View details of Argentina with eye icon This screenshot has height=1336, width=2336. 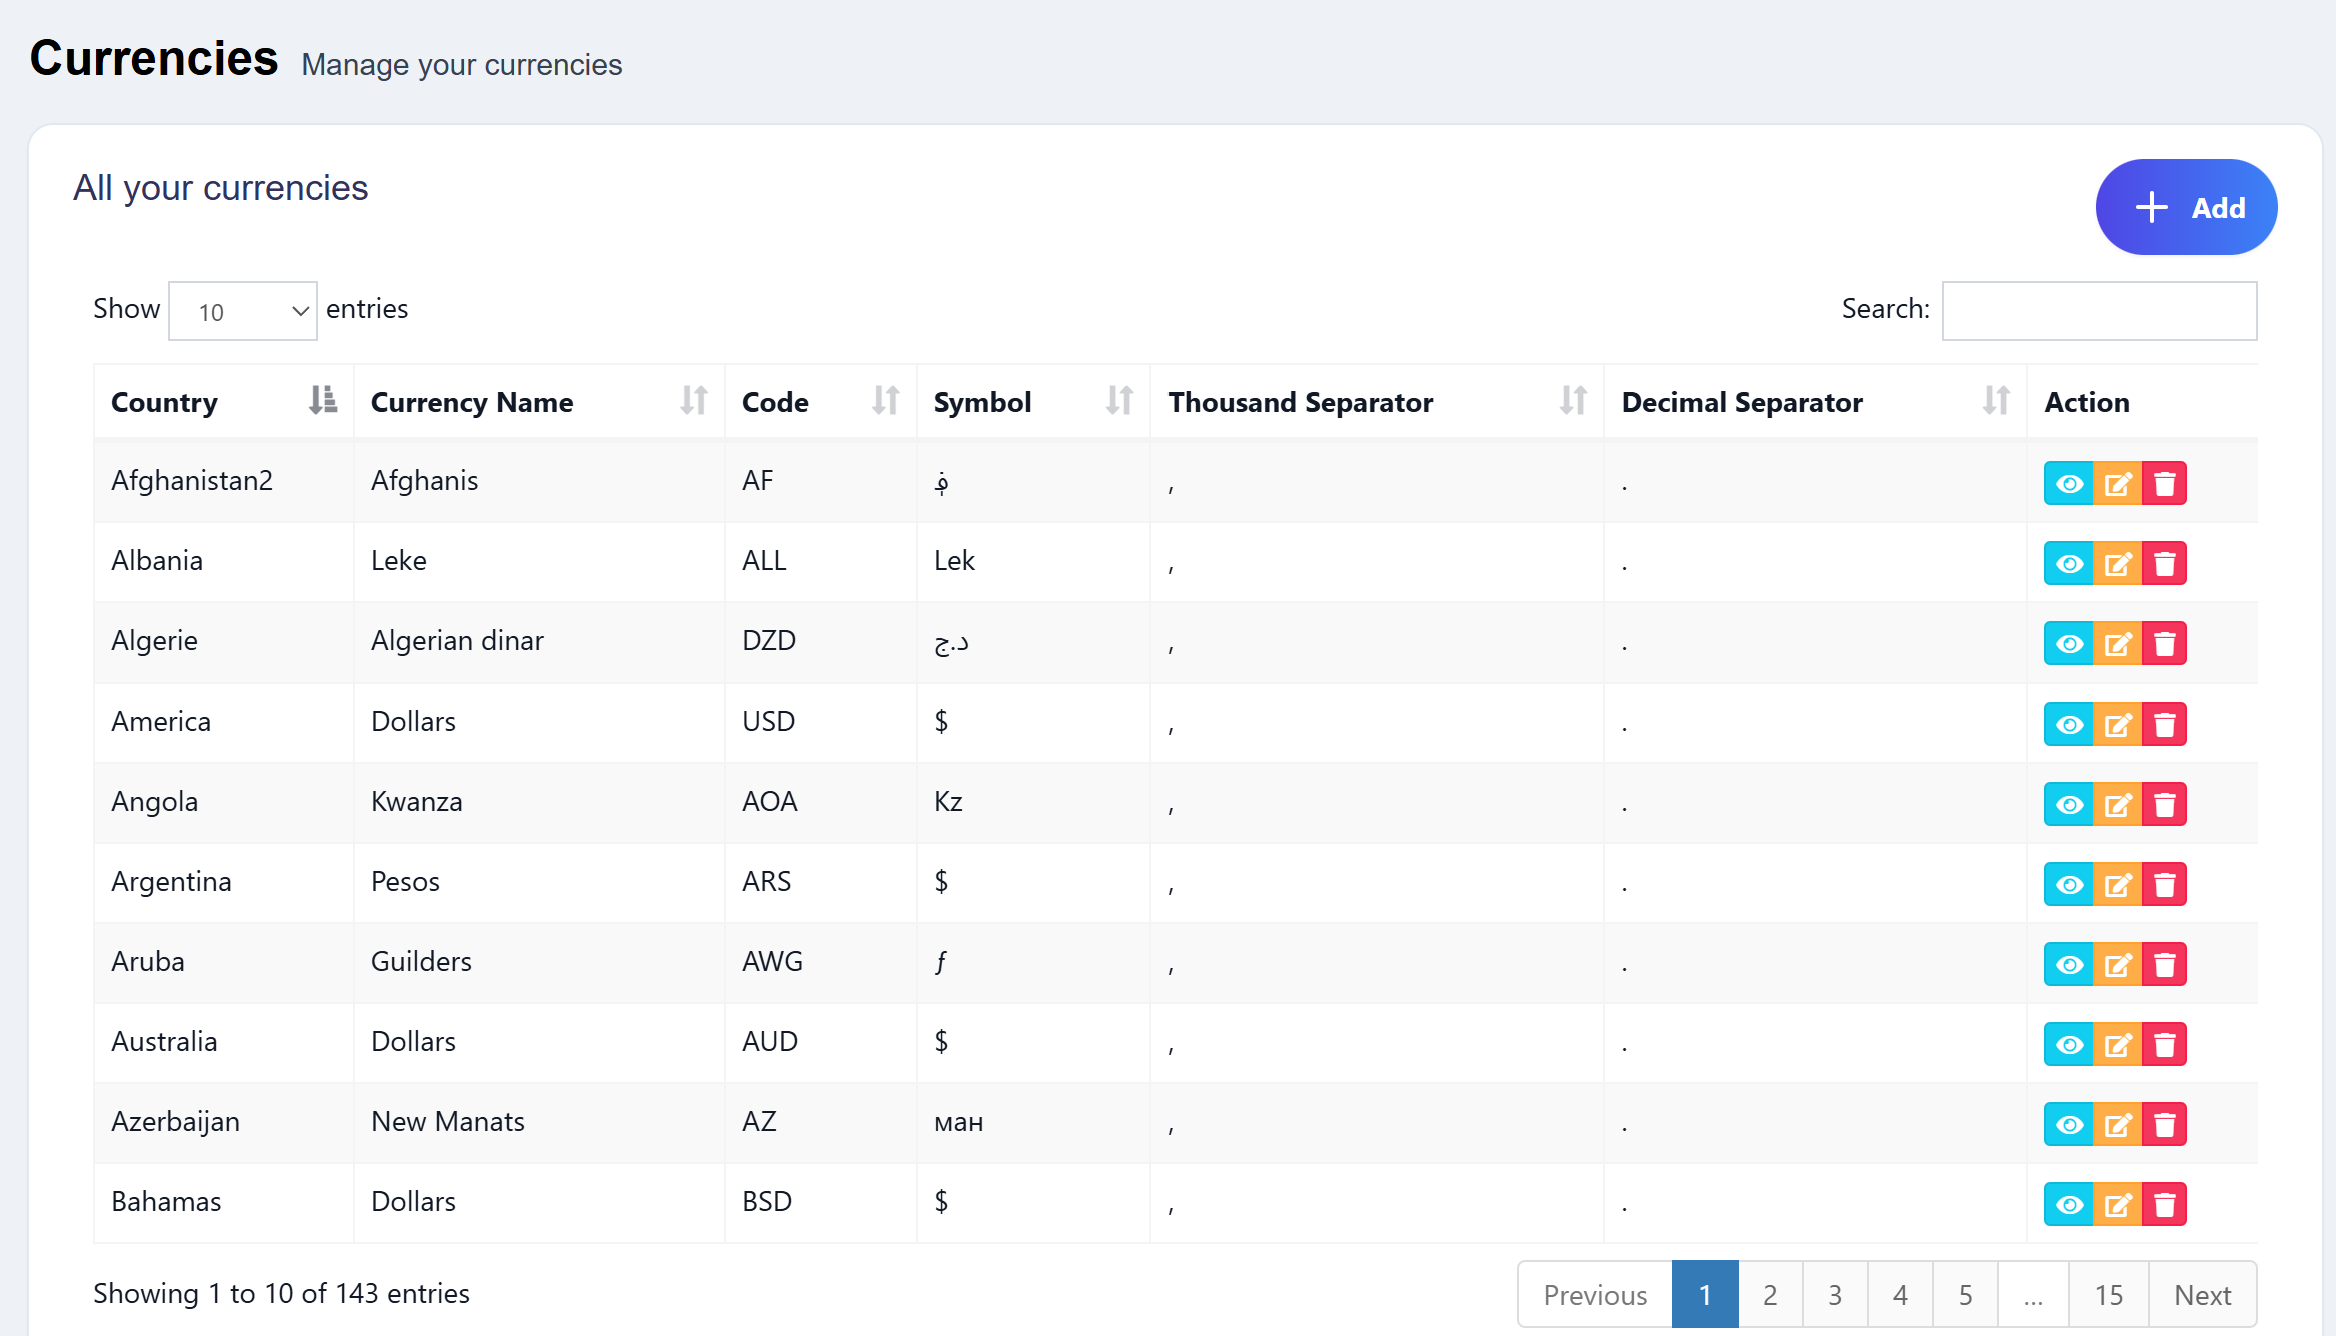[2069, 885]
